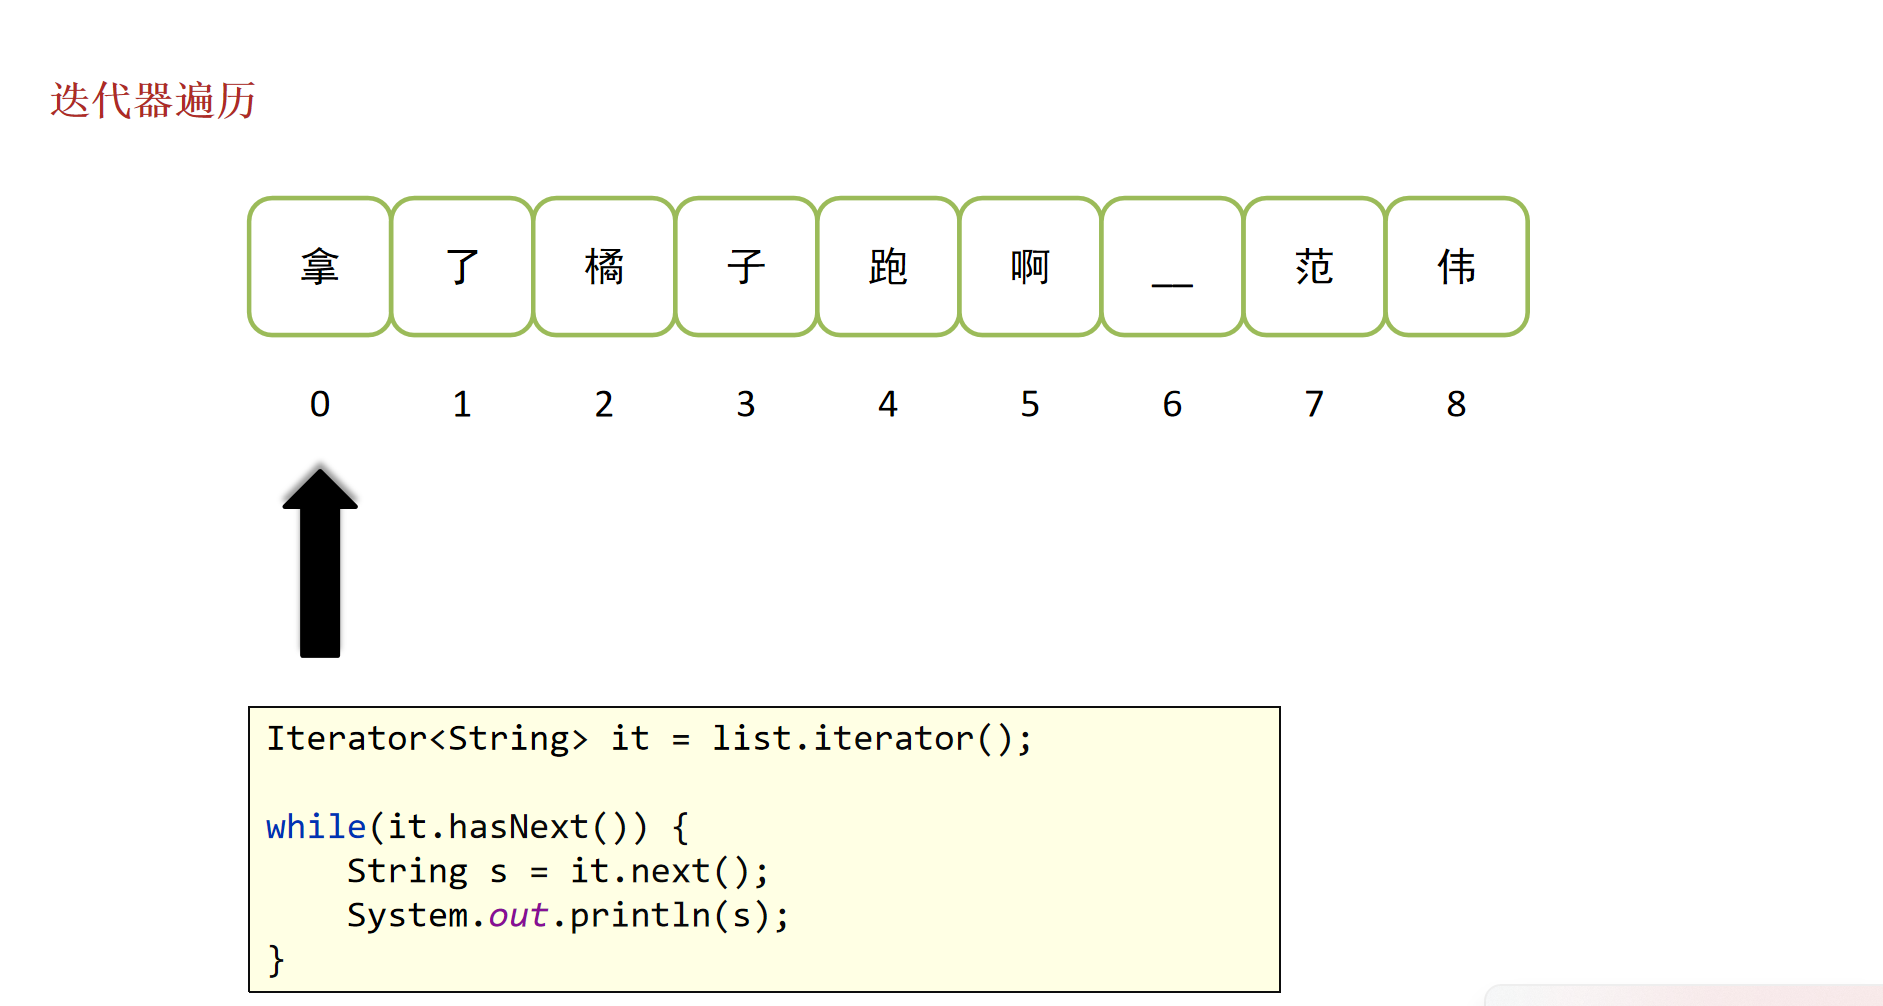Screen dimensions: 1883x1006
Task: Click the slide title 迭代器遍历
Action: pyautogui.click(x=153, y=101)
